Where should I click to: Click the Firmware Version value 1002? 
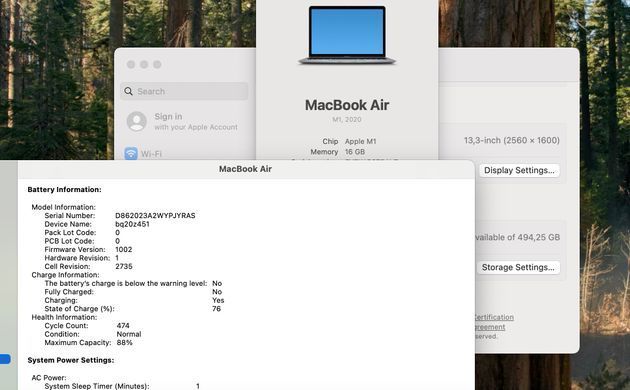[124, 249]
